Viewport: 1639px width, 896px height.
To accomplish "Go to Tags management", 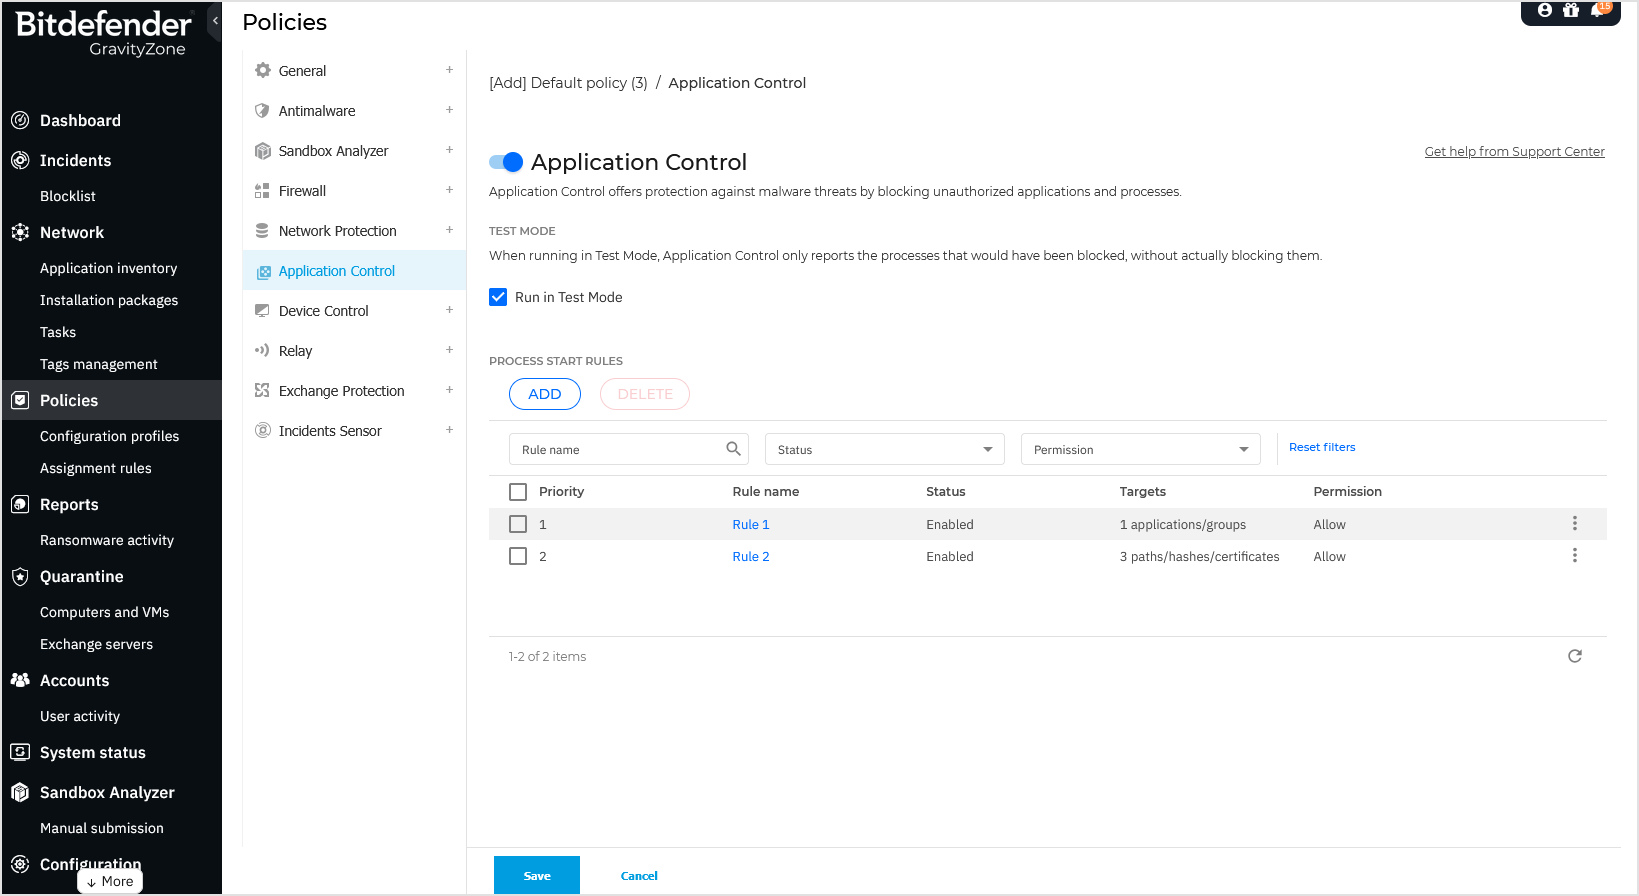I will coord(99,364).
